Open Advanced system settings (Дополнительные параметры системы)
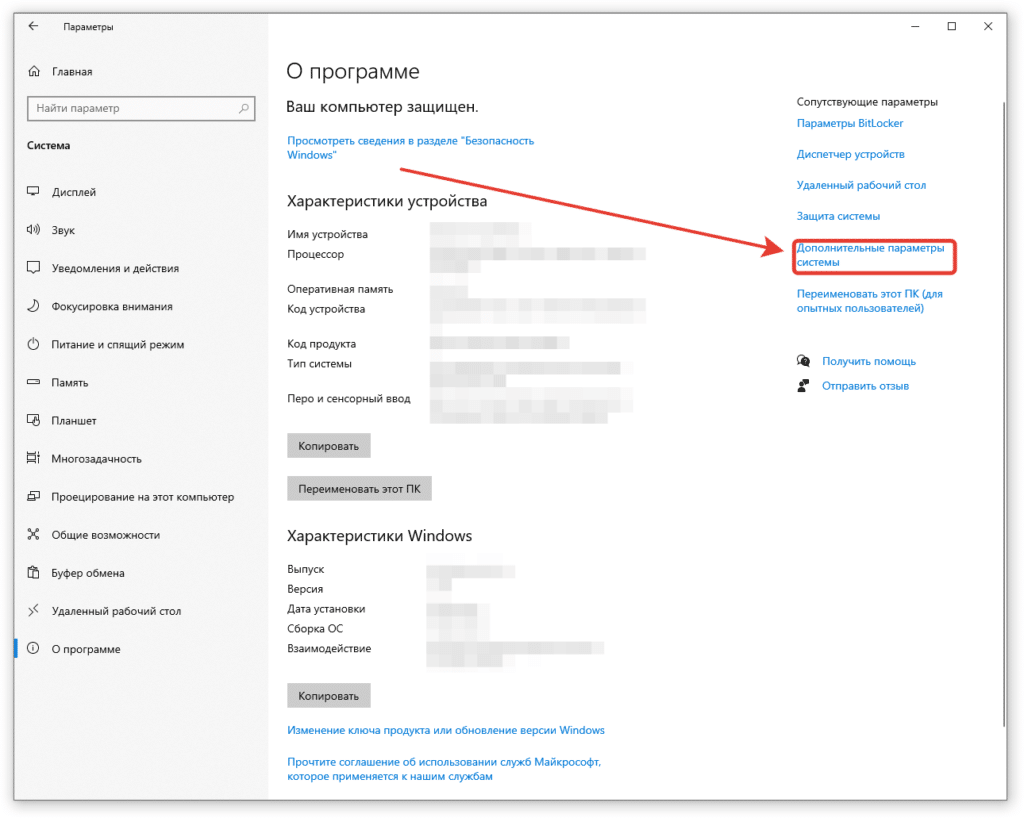The image size is (1024, 818). tap(869, 255)
